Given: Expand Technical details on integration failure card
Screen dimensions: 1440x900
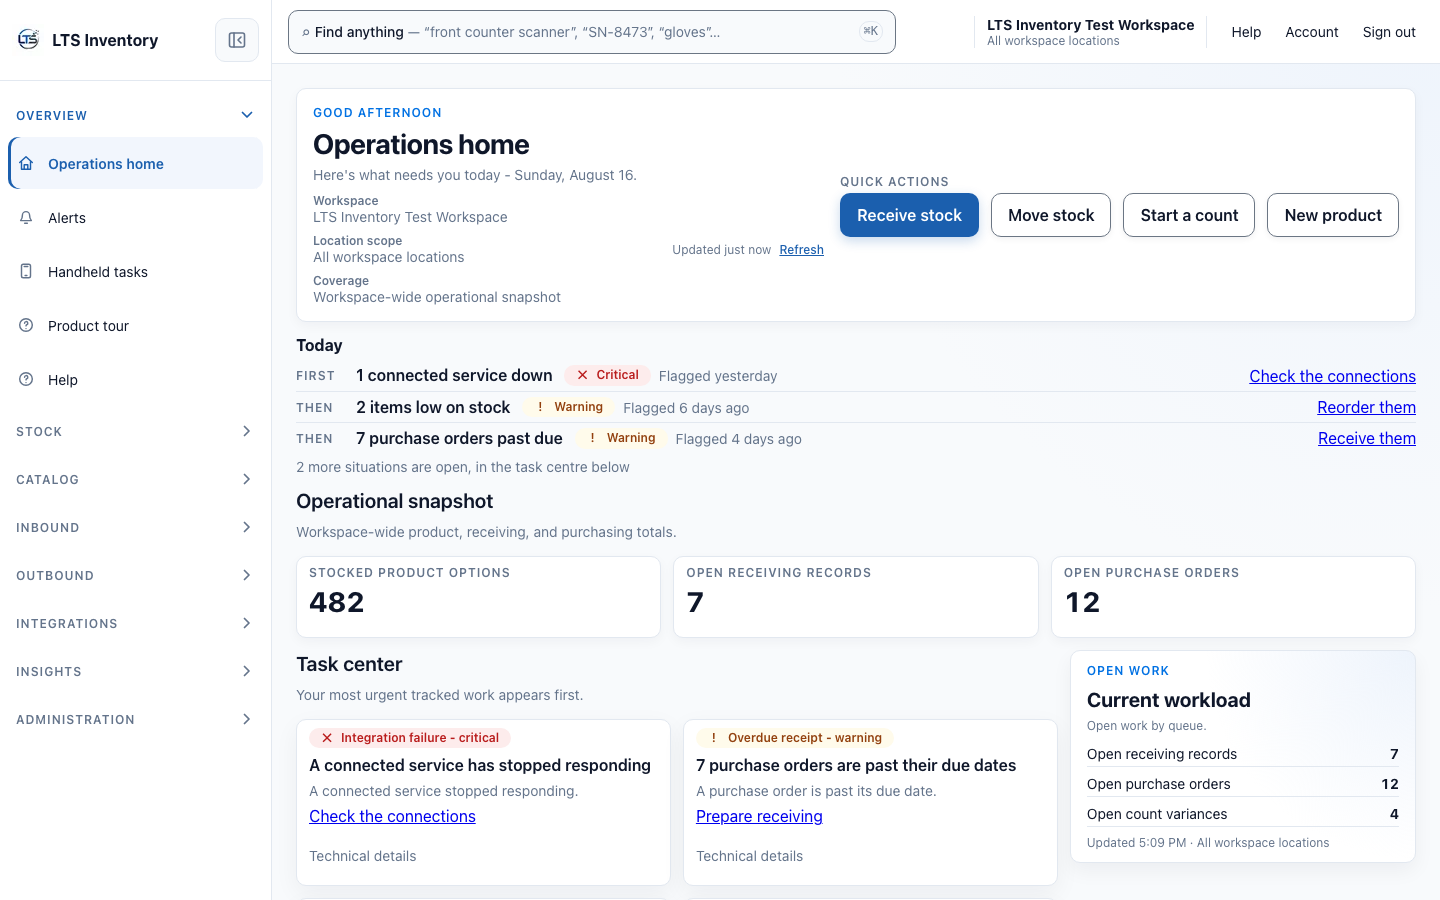Looking at the screenshot, I should (362, 856).
